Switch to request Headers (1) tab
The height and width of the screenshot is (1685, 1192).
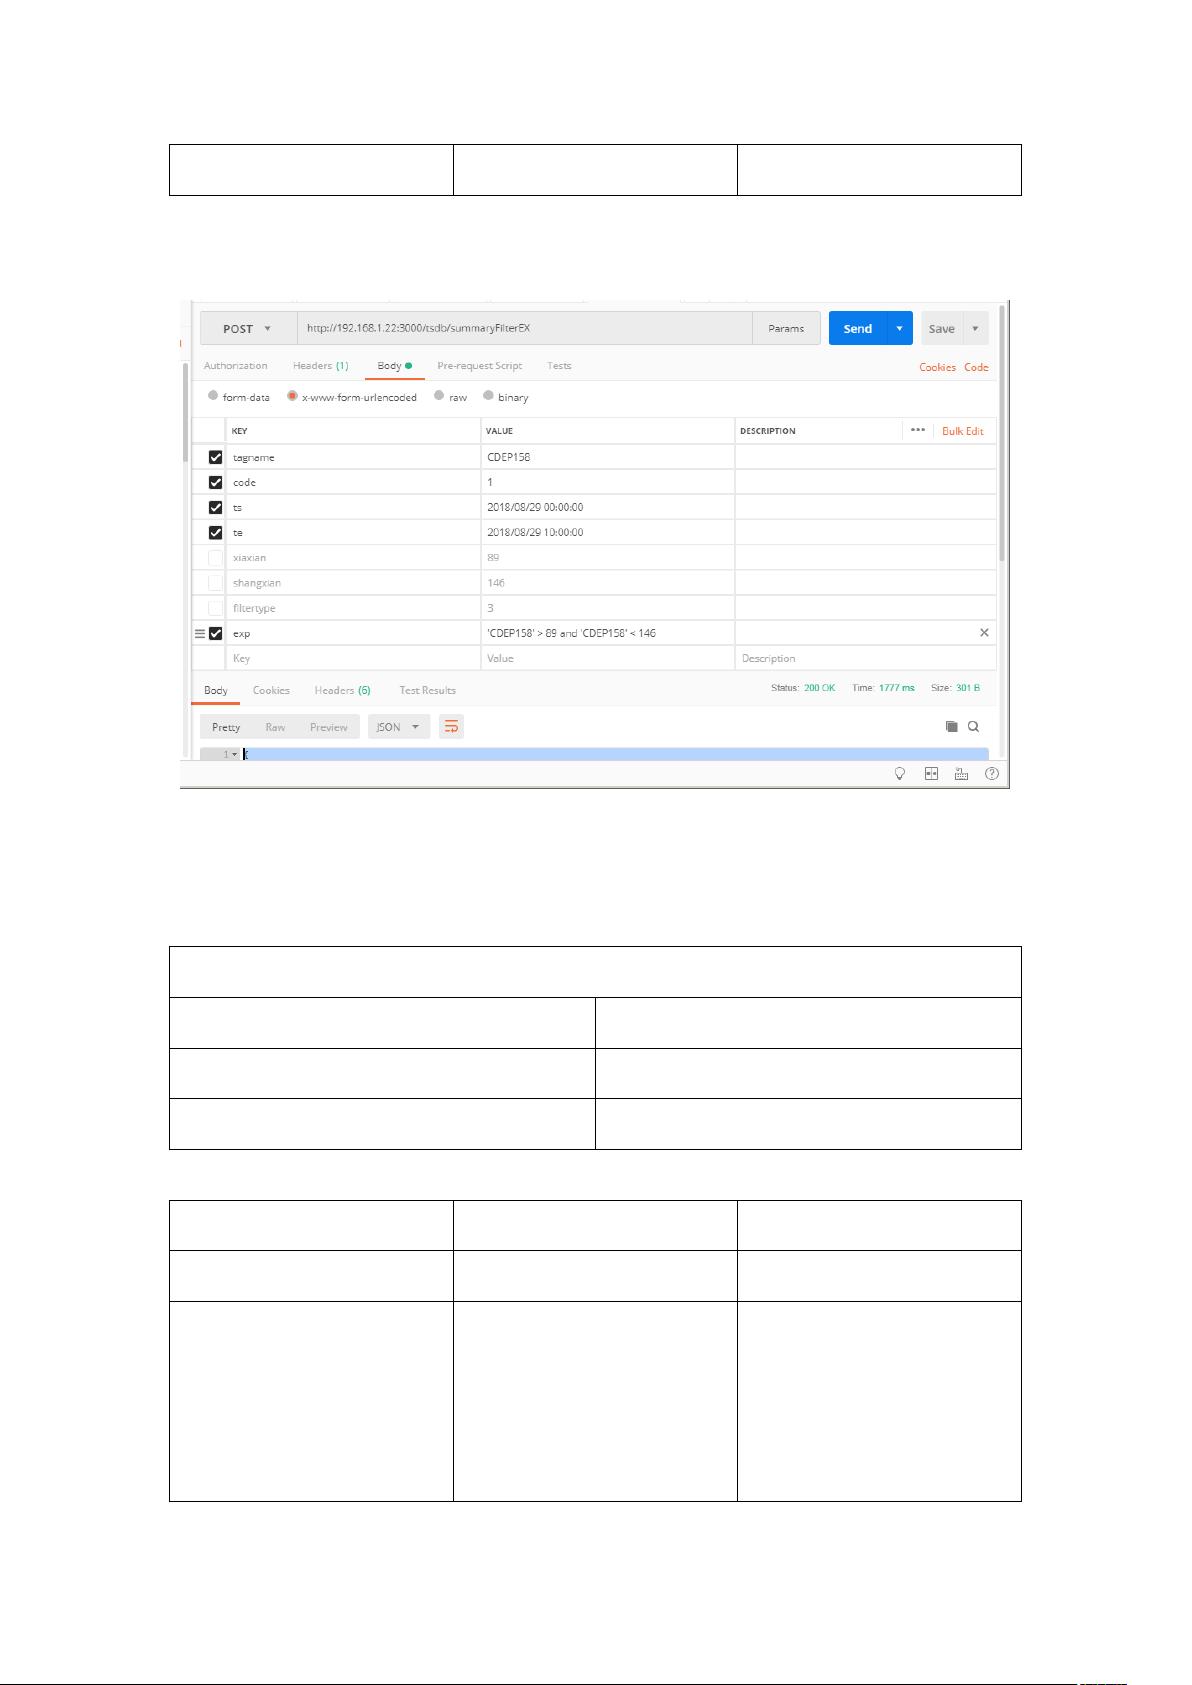click(321, 366)
